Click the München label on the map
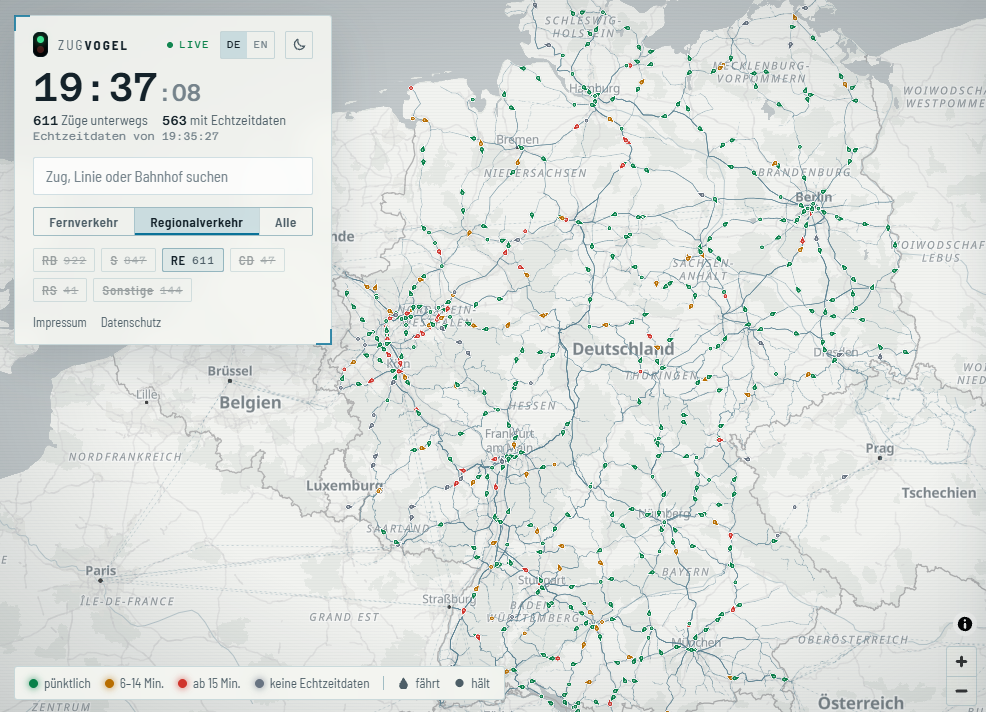The image size is (986, 712). [696, 642]
